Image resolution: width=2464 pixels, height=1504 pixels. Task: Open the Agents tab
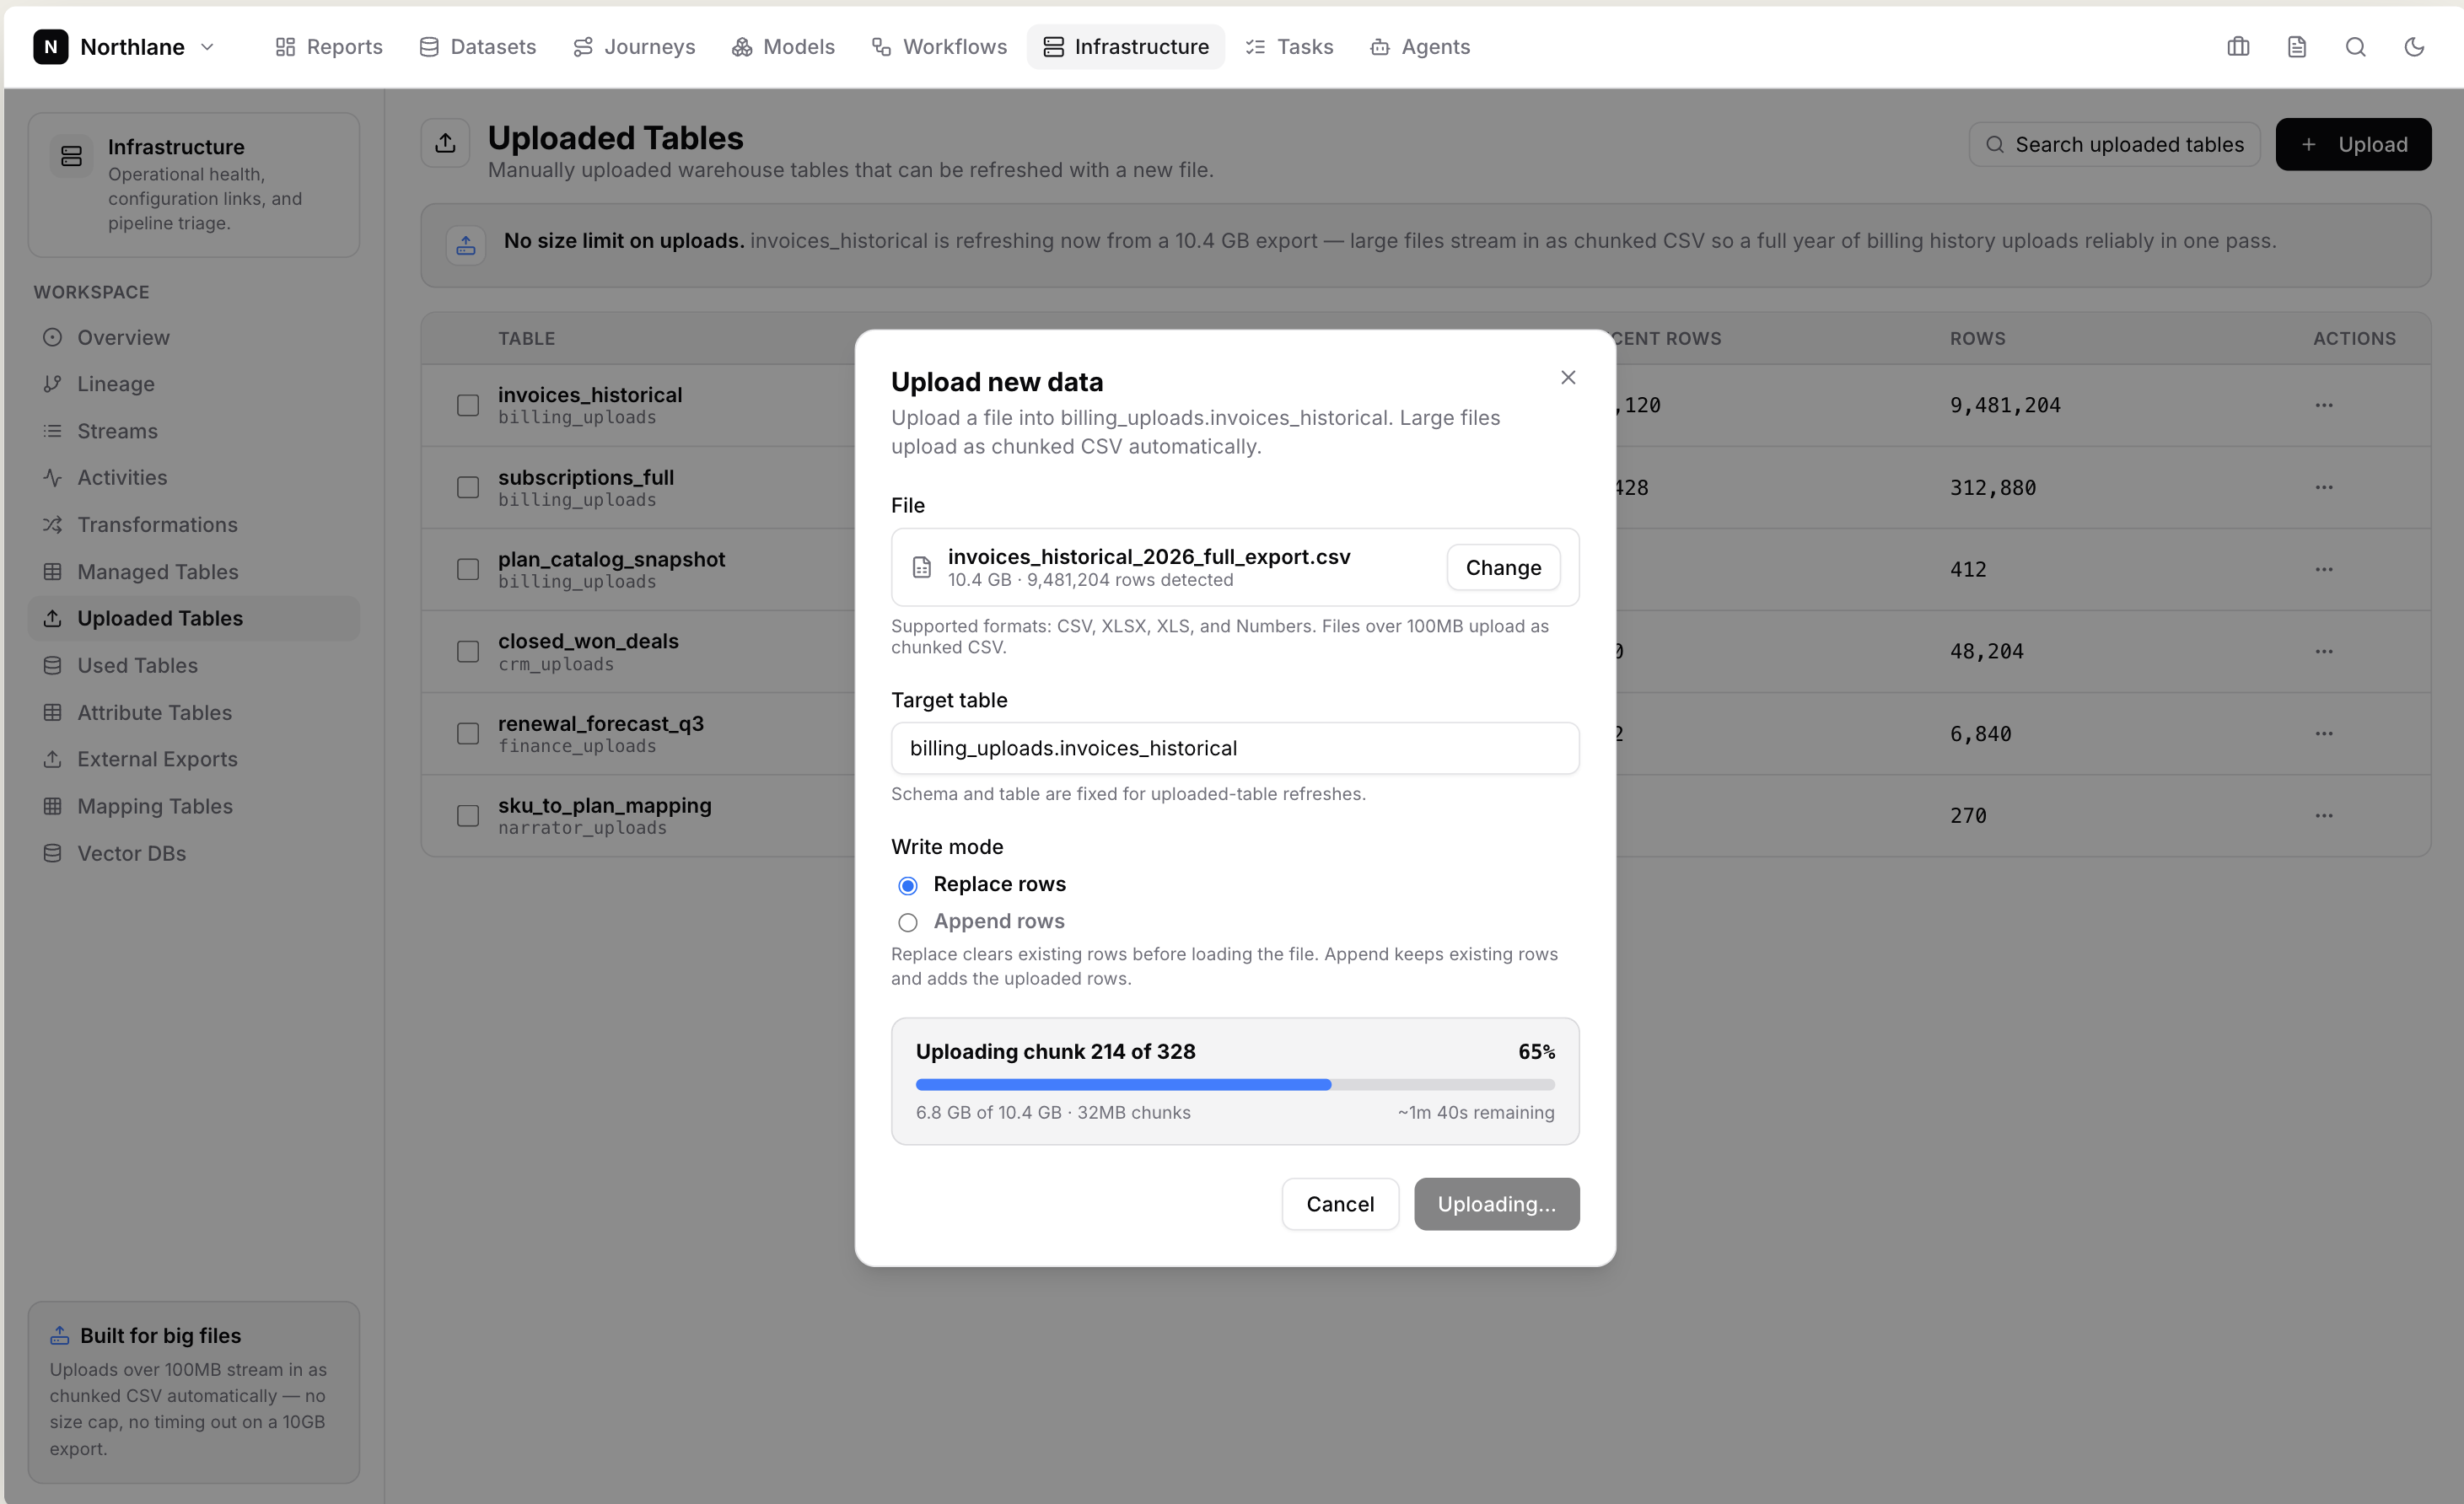click(x=1420, y=47)
